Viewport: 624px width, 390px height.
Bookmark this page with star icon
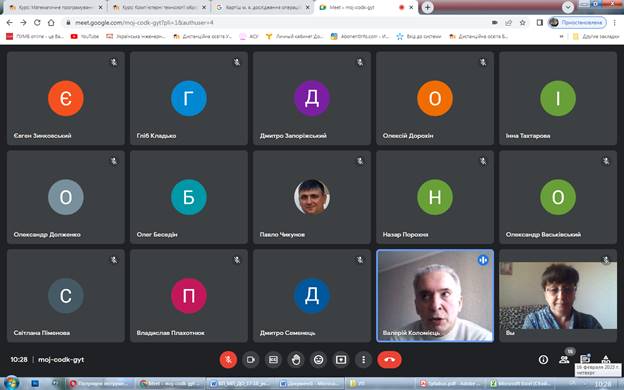click(523, 23)
